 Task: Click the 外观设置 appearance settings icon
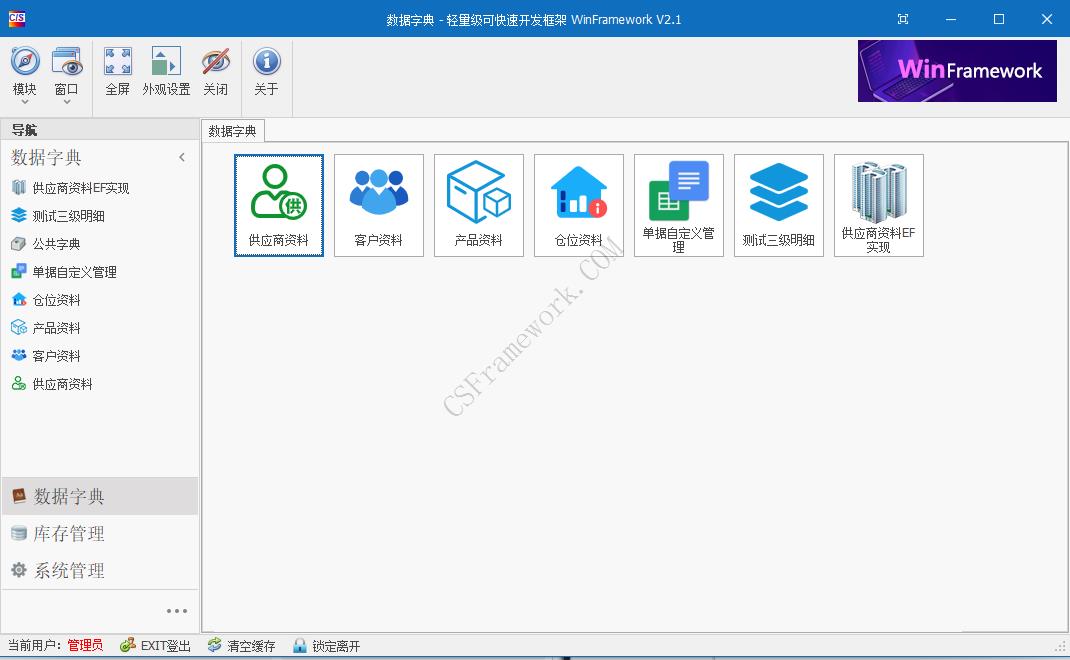[166, 70]
